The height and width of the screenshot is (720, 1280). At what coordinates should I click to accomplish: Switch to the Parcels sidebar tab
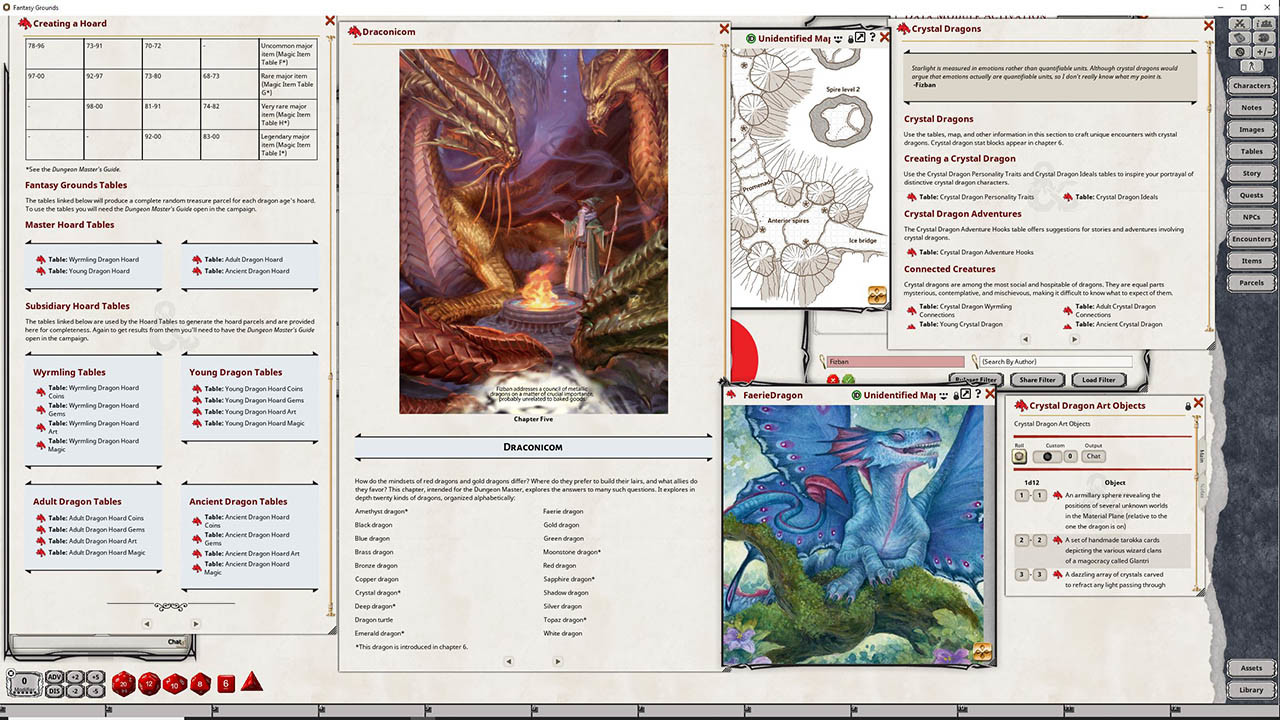(1251, 282)
